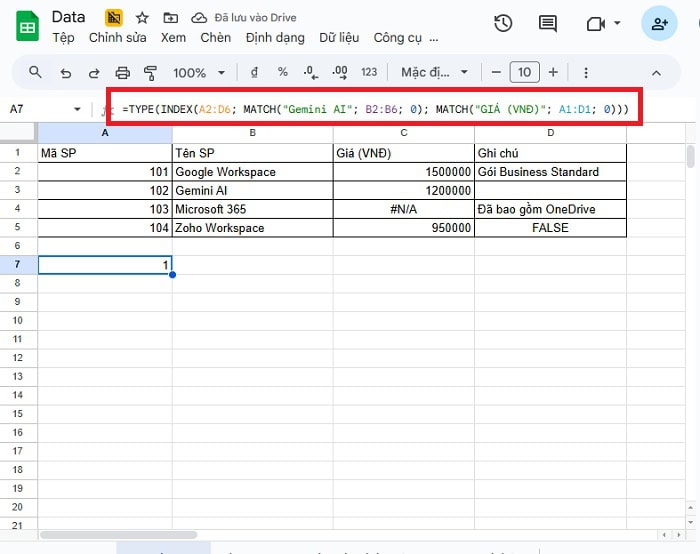Open the Dữ liệu menu
The width and height of the screenshot is (700, 554).
pyautogui.click(x=340, y=38)
